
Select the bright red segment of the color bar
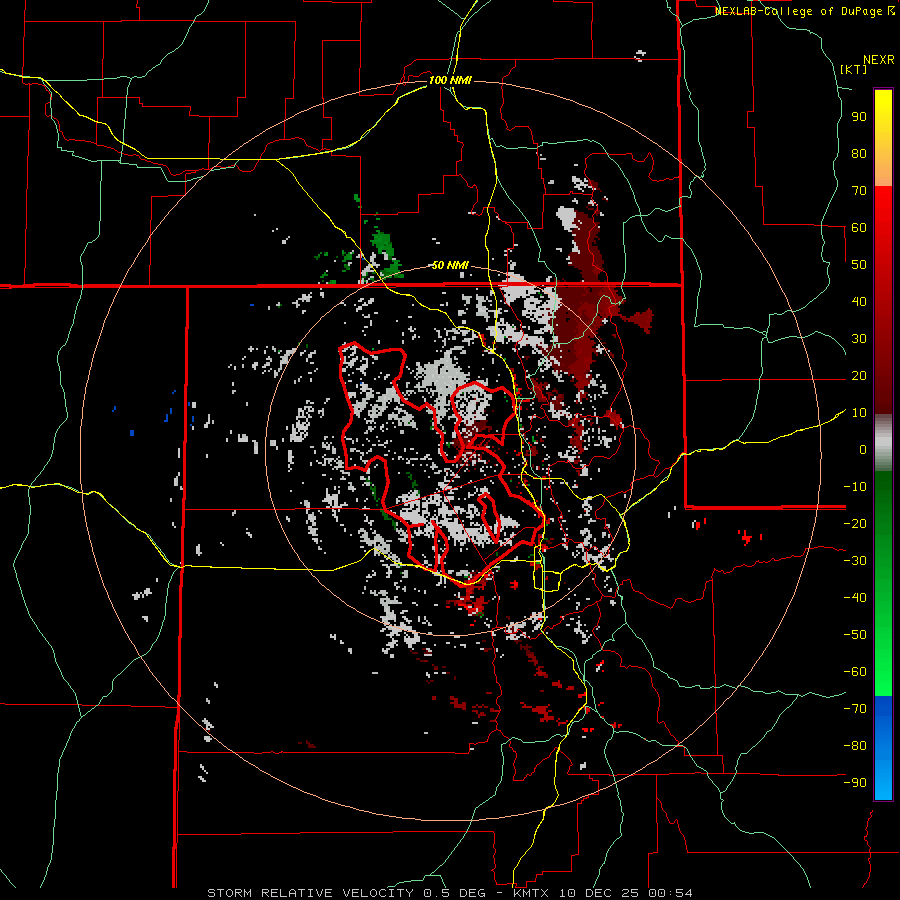pos(883,198)
